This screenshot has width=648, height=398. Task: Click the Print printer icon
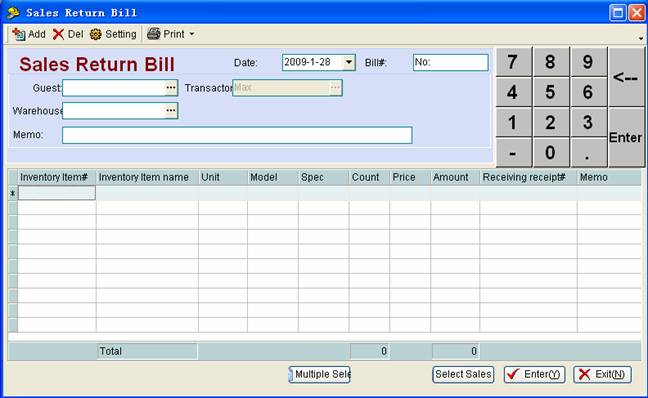tap(154, 34)
